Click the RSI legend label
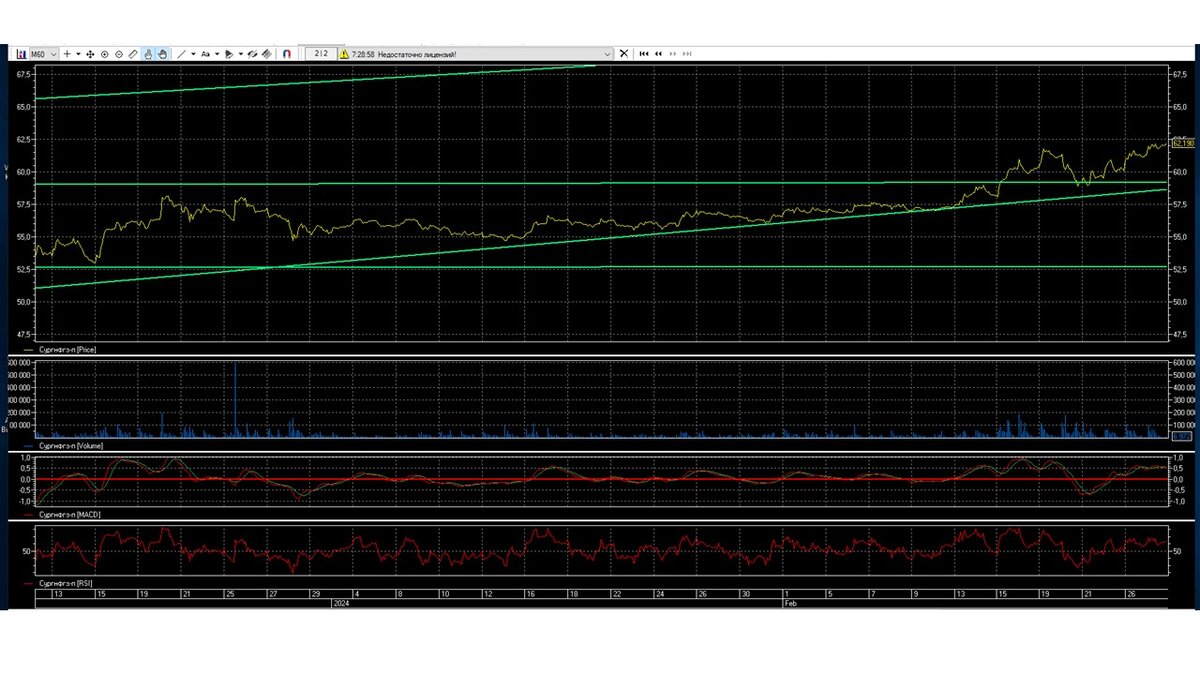The width and height of the screenshot is (1200, 675). 66,581
